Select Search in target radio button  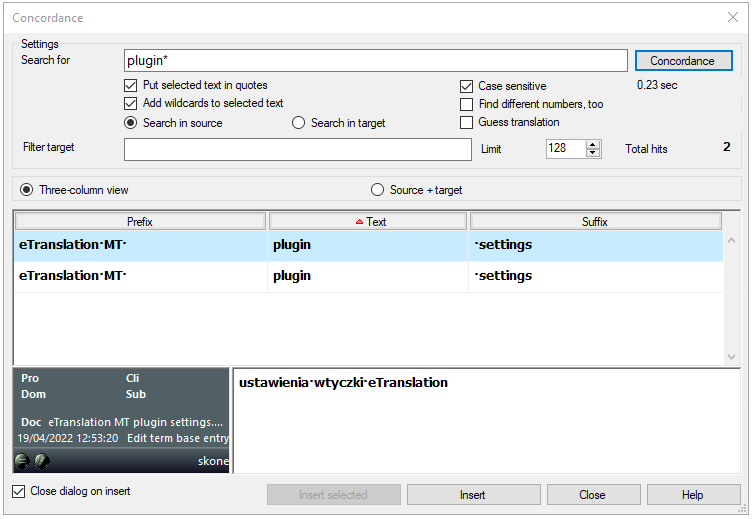(298, 123)
